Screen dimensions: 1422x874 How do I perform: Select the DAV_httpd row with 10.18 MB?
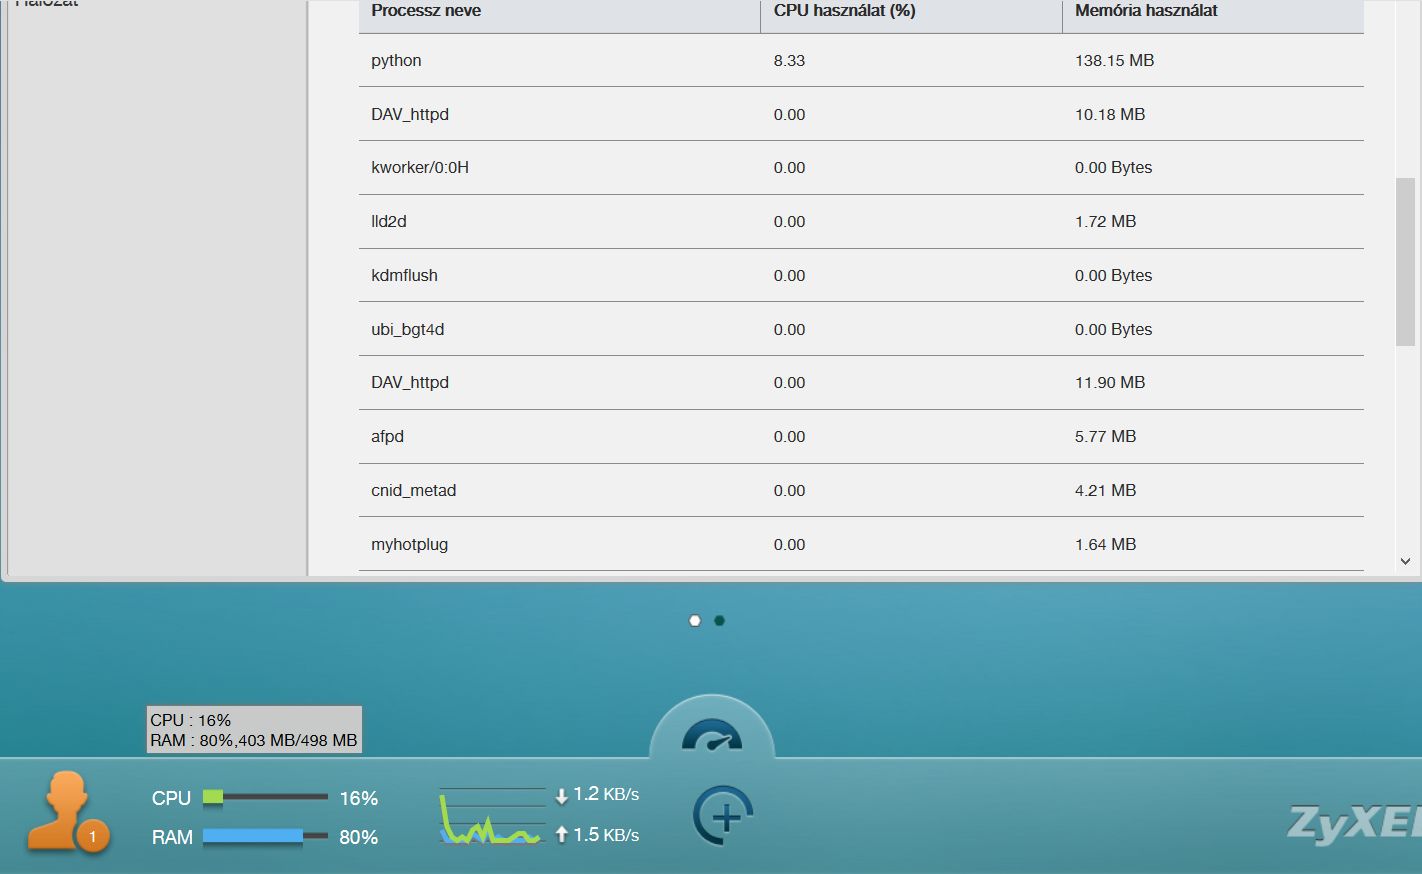pyautogui.click(x=861, y=114)
